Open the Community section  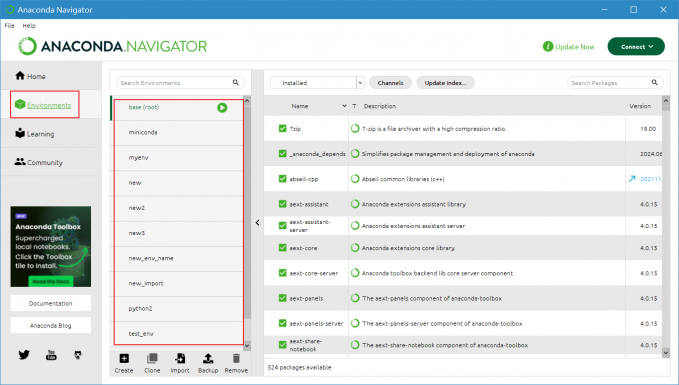click(39, 162)
